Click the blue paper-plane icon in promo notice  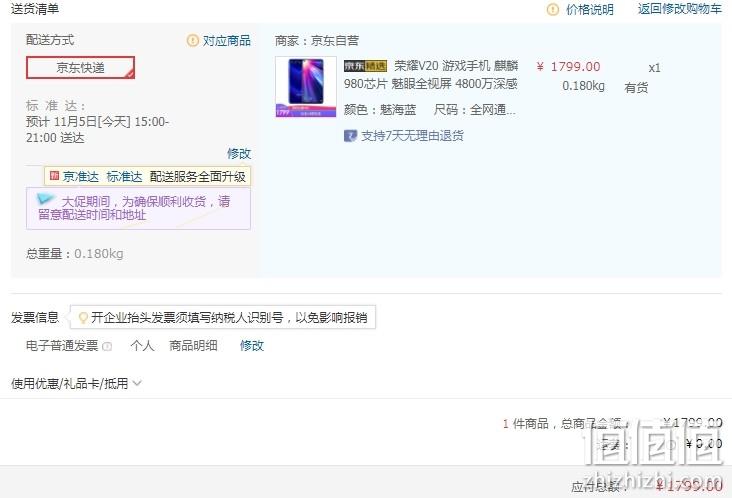click(45, 199)
